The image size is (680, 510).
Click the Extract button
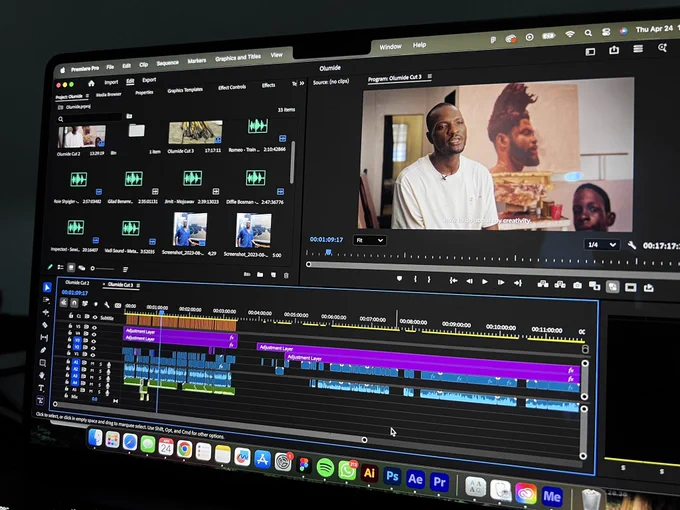click(x=560, y=285)
